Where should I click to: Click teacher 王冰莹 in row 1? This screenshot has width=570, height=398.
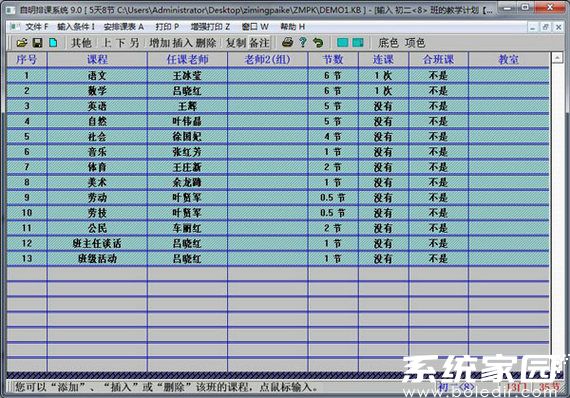click(x=187, y=76)
